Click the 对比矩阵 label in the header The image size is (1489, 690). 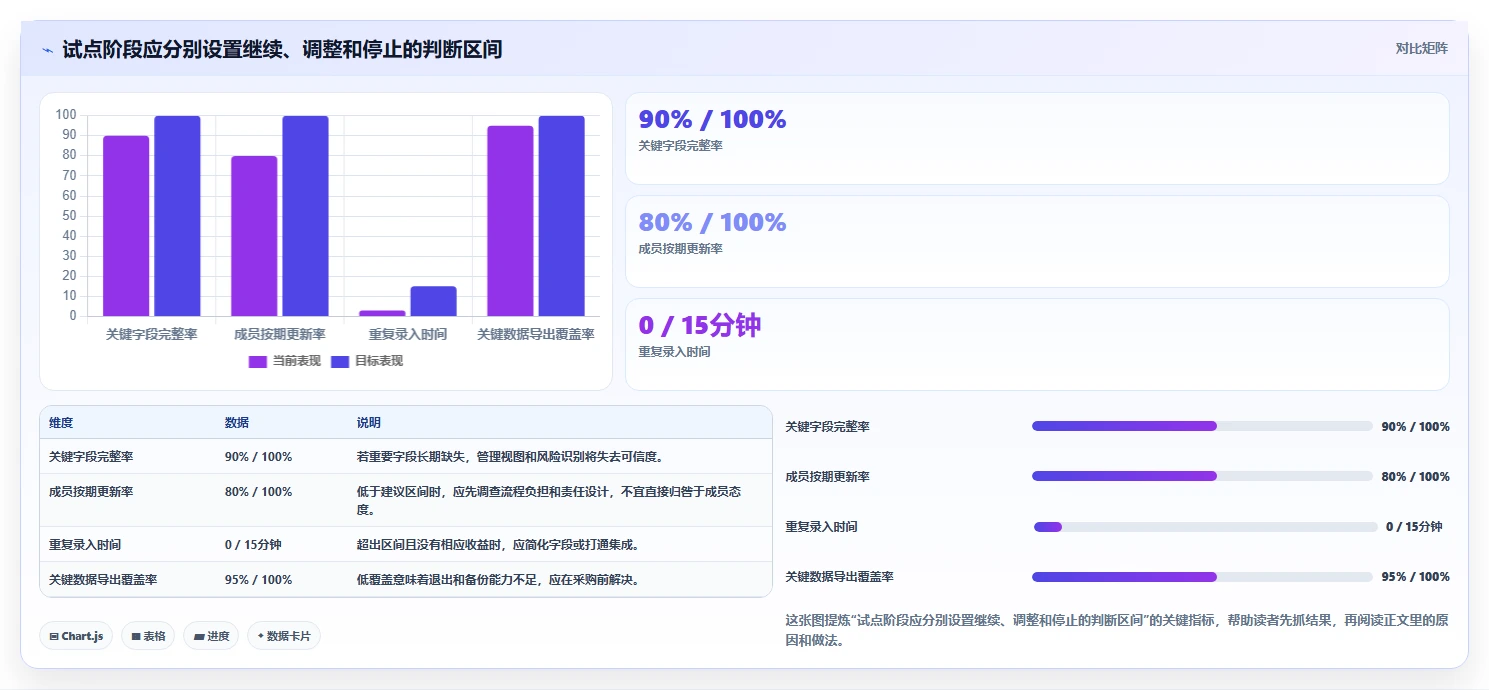[1421, 48]
